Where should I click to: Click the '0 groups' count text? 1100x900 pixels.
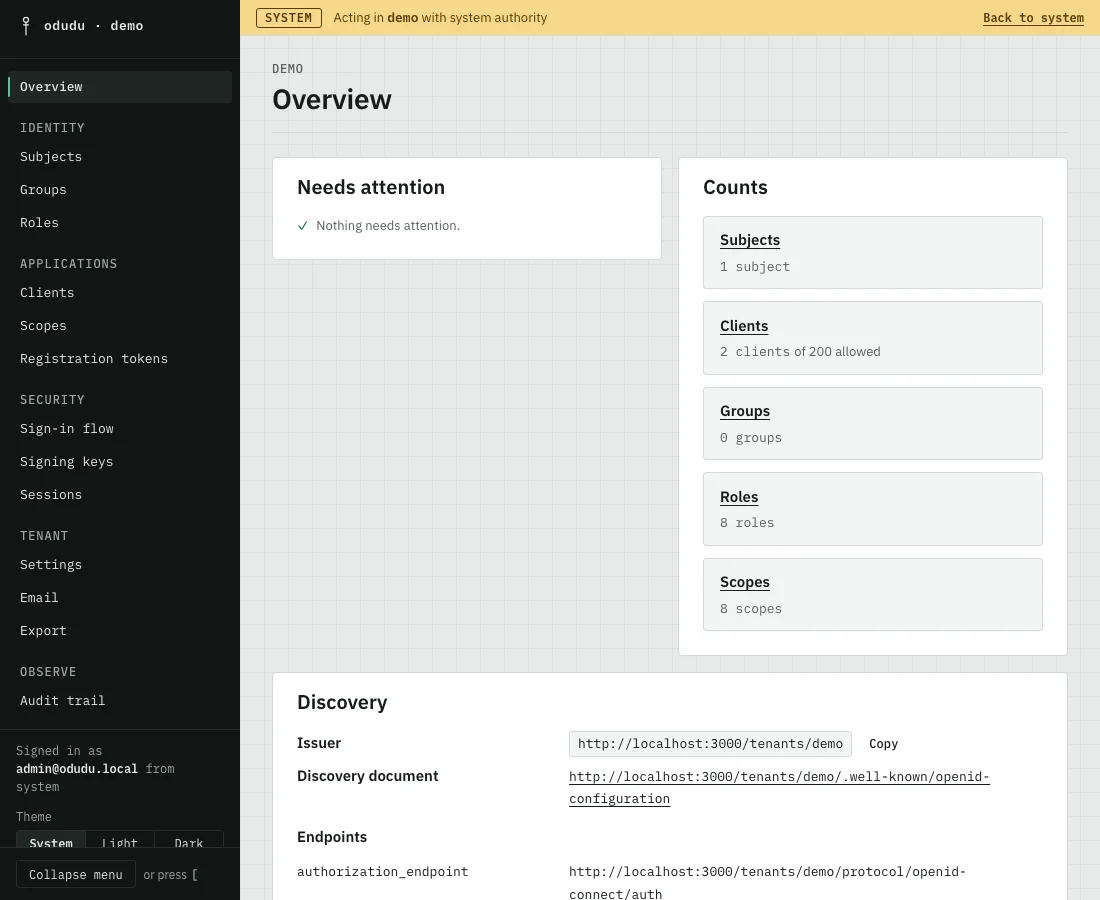pyautogui.click(x=751, y=438)
